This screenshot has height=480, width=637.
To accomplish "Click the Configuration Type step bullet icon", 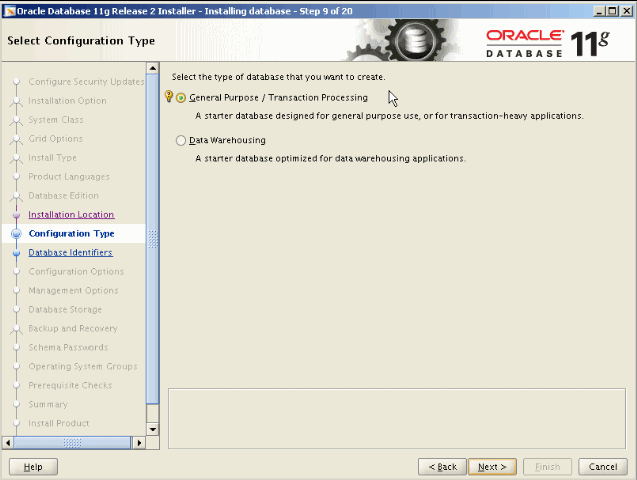I will pyautogui.click(x=16, y=234).
